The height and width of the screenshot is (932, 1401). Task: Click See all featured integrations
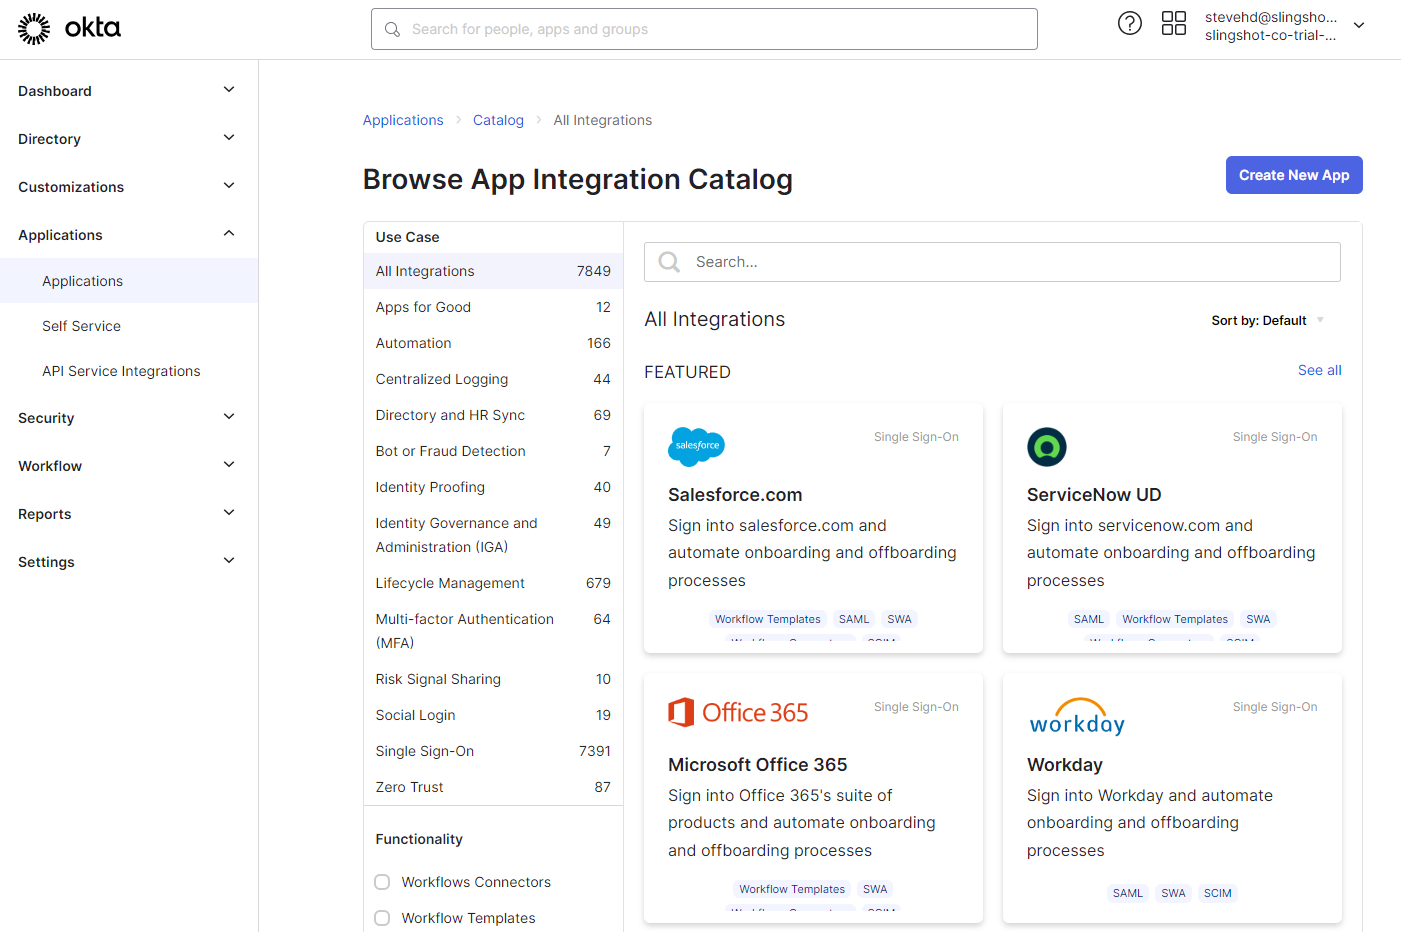pos(1320,370)
